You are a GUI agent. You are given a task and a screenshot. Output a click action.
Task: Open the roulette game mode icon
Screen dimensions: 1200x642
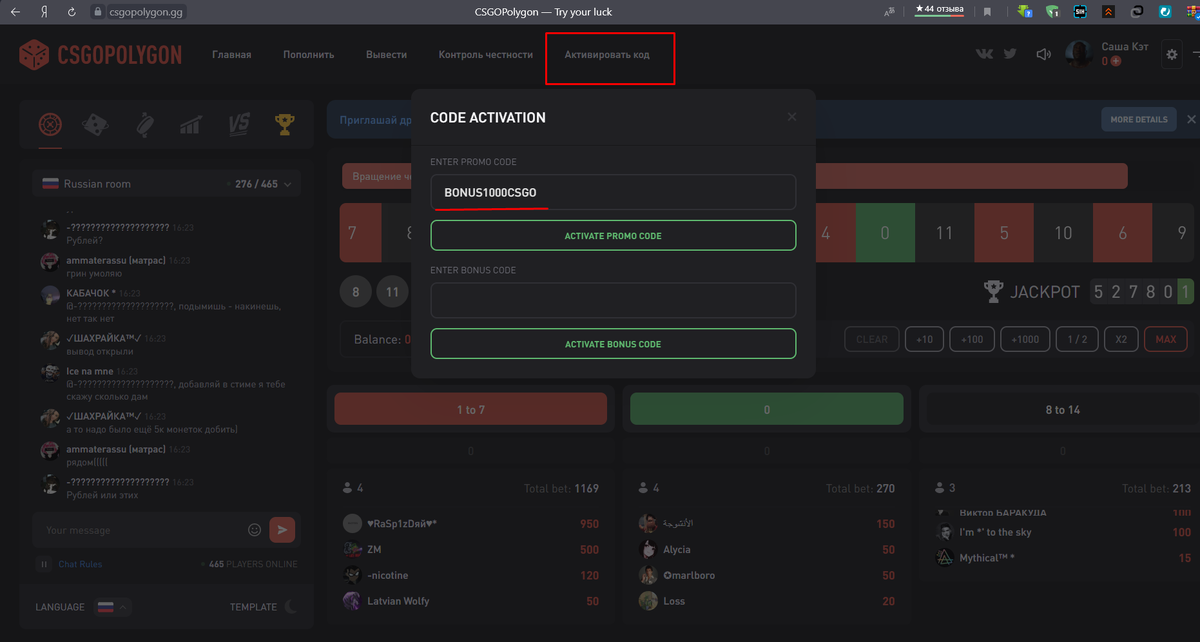point(50,125)
